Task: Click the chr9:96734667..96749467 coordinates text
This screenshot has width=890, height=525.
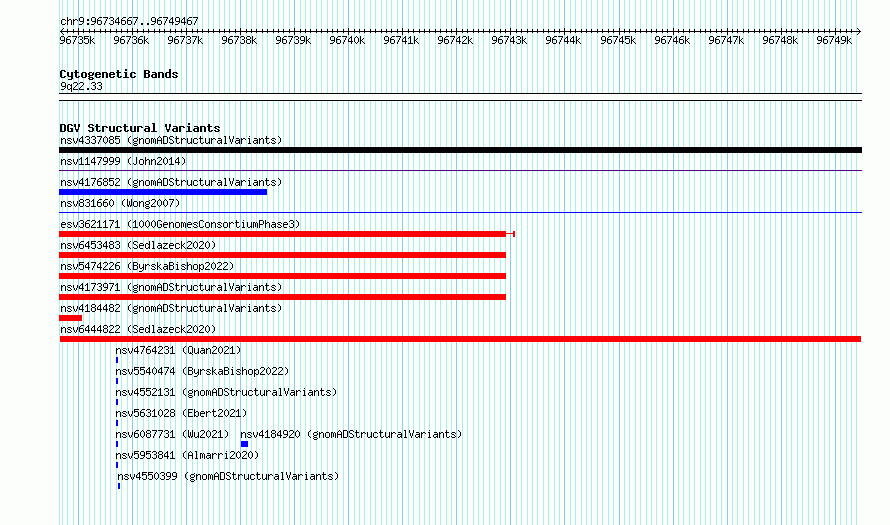Action: (129, 22)
